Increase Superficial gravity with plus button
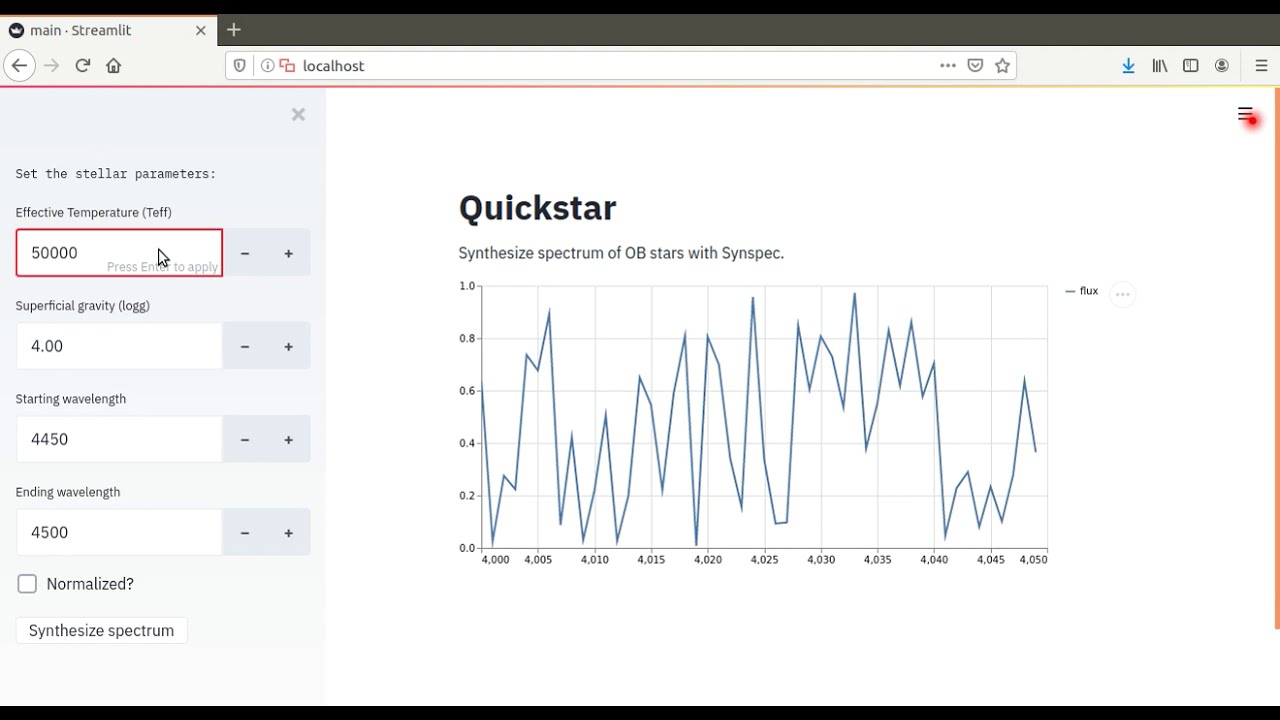1280x720 pixels. click(x=289, y=346)
